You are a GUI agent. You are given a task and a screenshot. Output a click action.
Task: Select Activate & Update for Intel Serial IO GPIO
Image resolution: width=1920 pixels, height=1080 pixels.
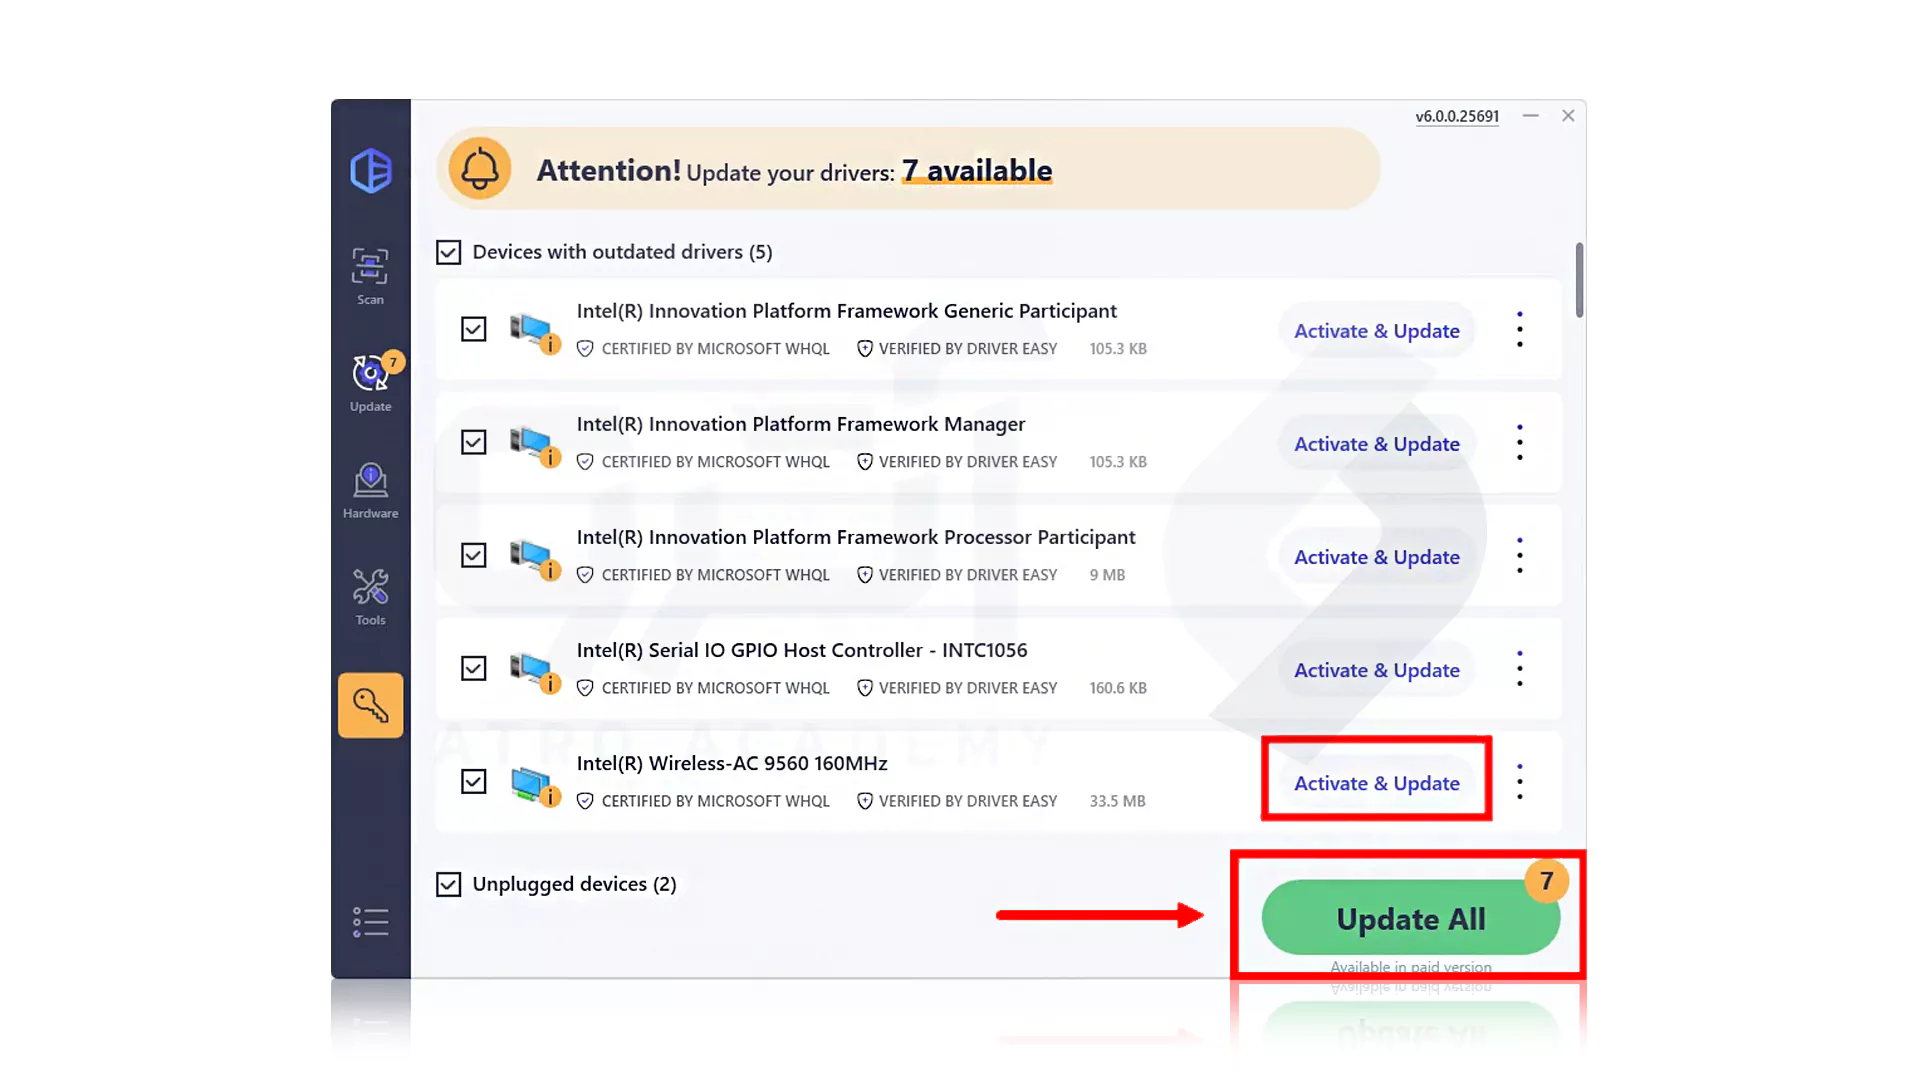pos(1377,669)
